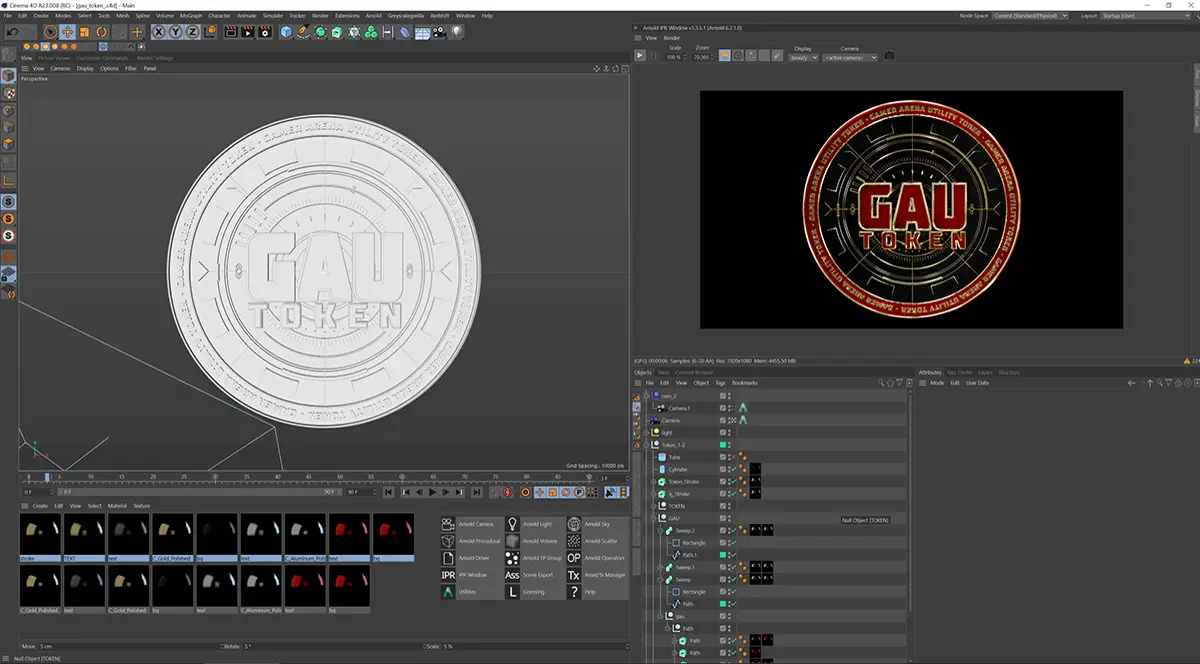This screenshot has height=664, width=1200.
Task: Collapse the GAU null object
Action: pyautogui.click(x=654, y=518)
